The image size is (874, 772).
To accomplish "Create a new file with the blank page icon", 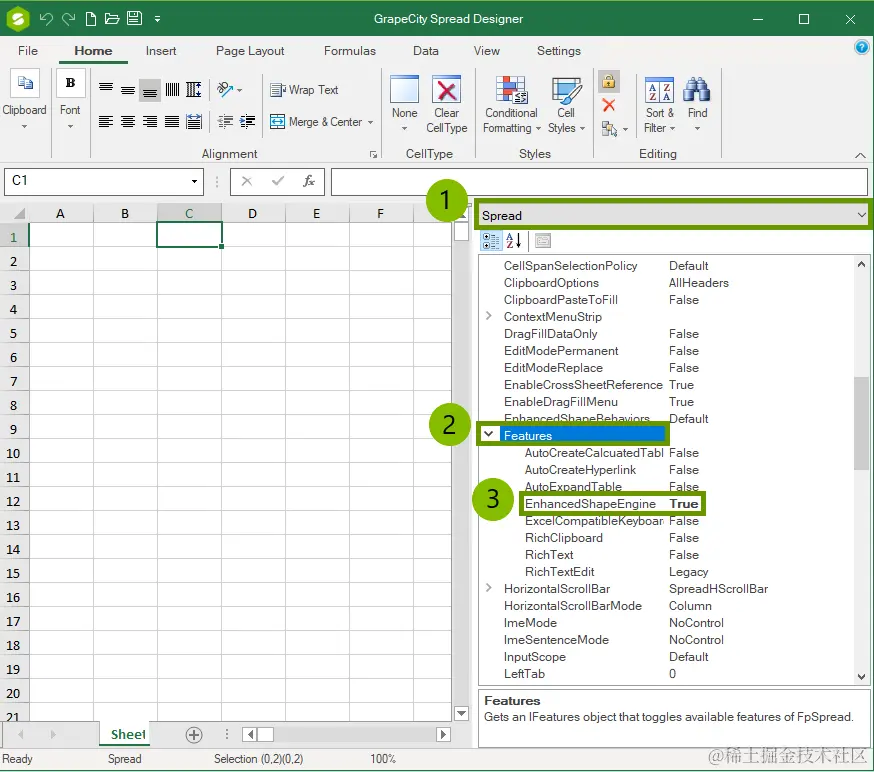I will pos(90,19).
